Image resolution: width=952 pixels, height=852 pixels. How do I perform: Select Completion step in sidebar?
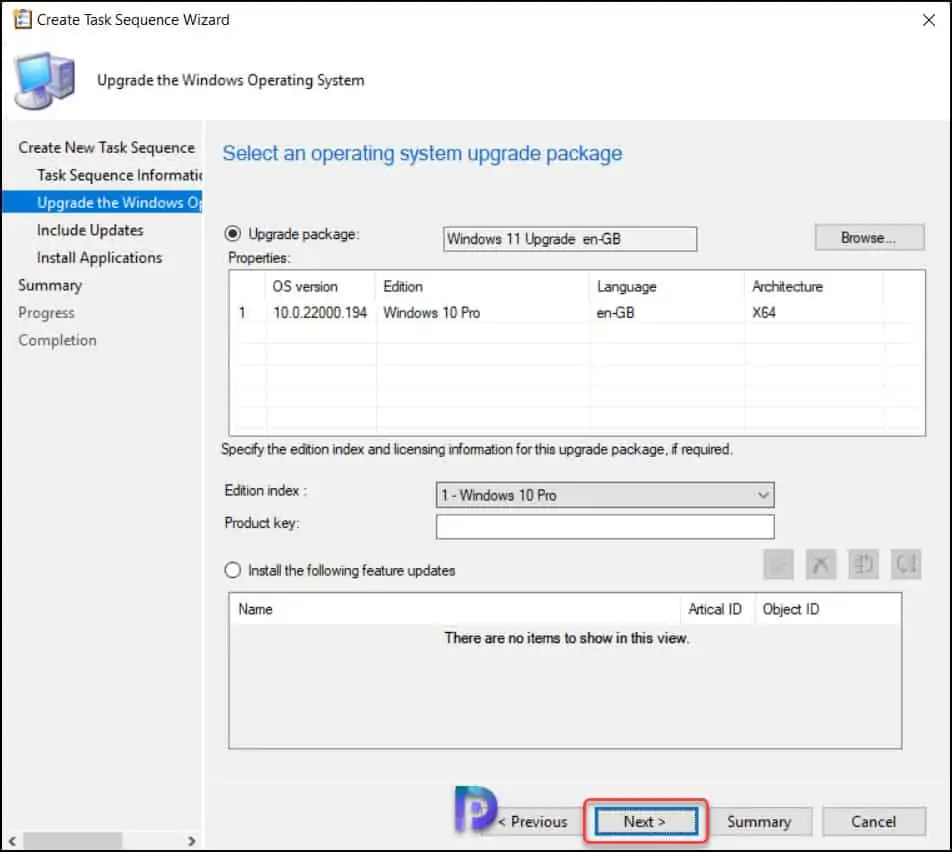click(x=57, y=340)
